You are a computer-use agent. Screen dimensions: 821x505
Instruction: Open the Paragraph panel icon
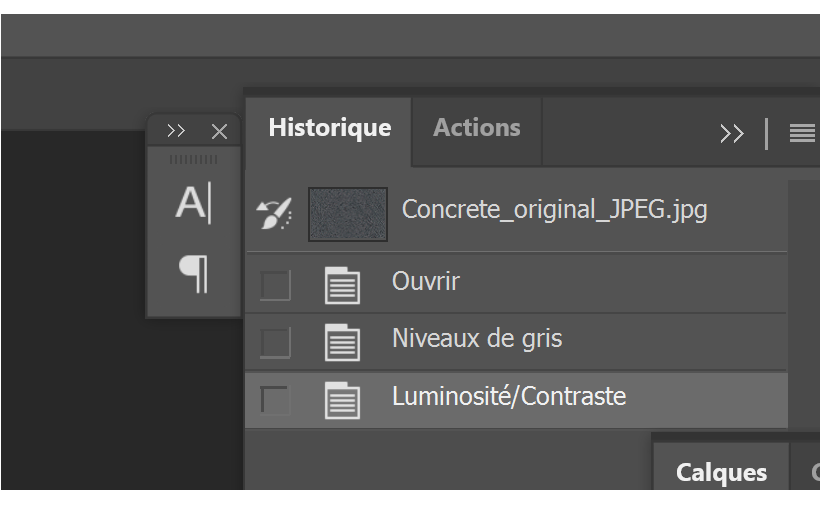193,272
